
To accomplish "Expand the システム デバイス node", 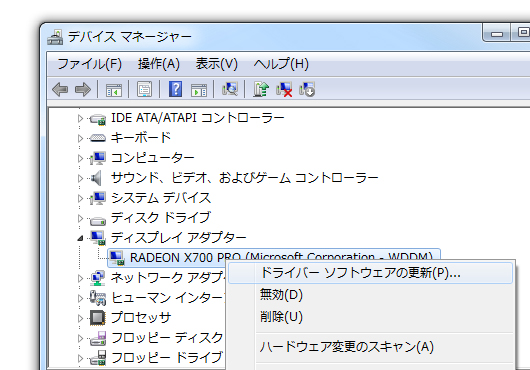I will coord(80,198).
